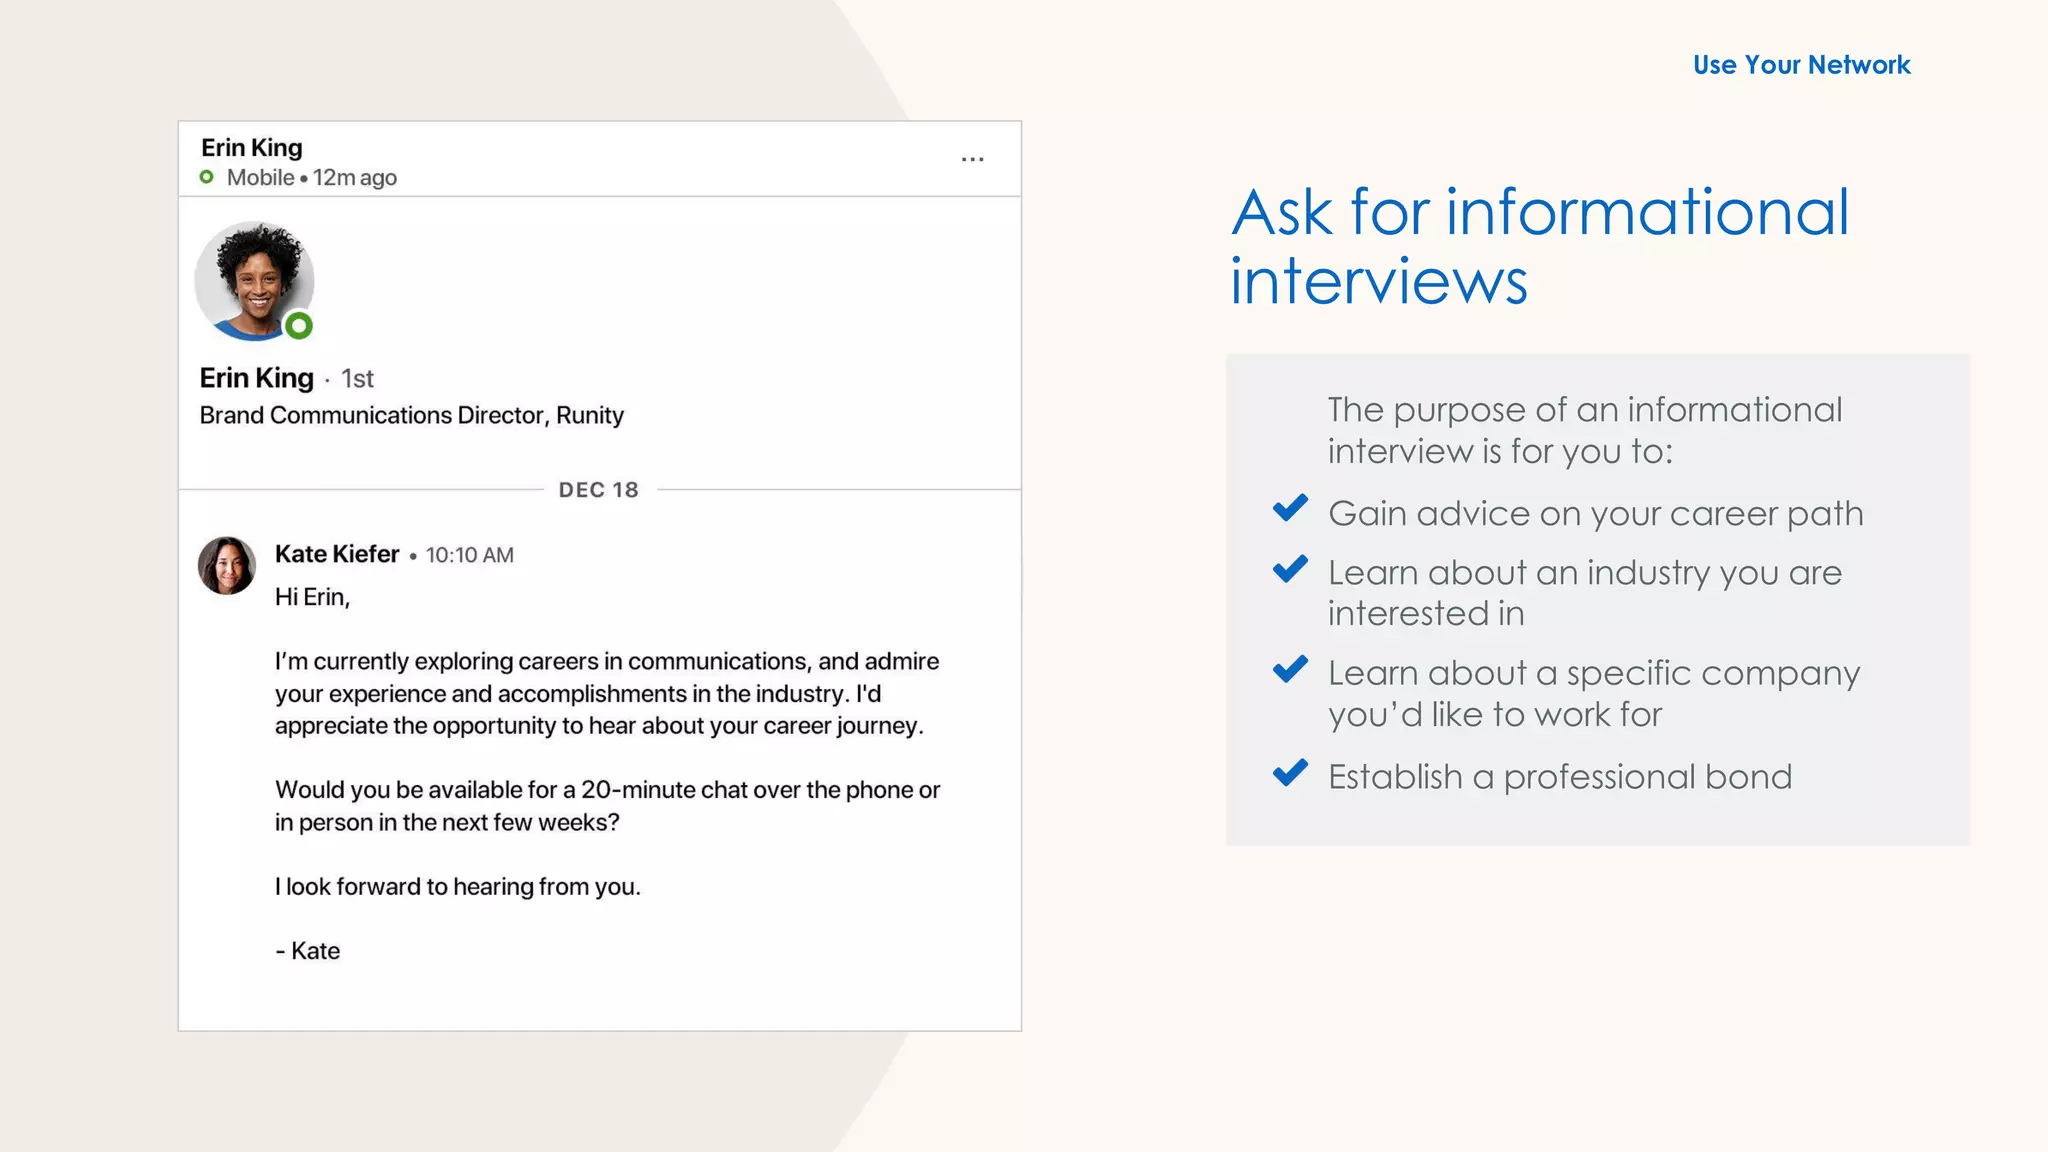Click checkmark beside Learn about an industry
This screenshot has width=2048, height=1152.
[x=1290, y=569]
